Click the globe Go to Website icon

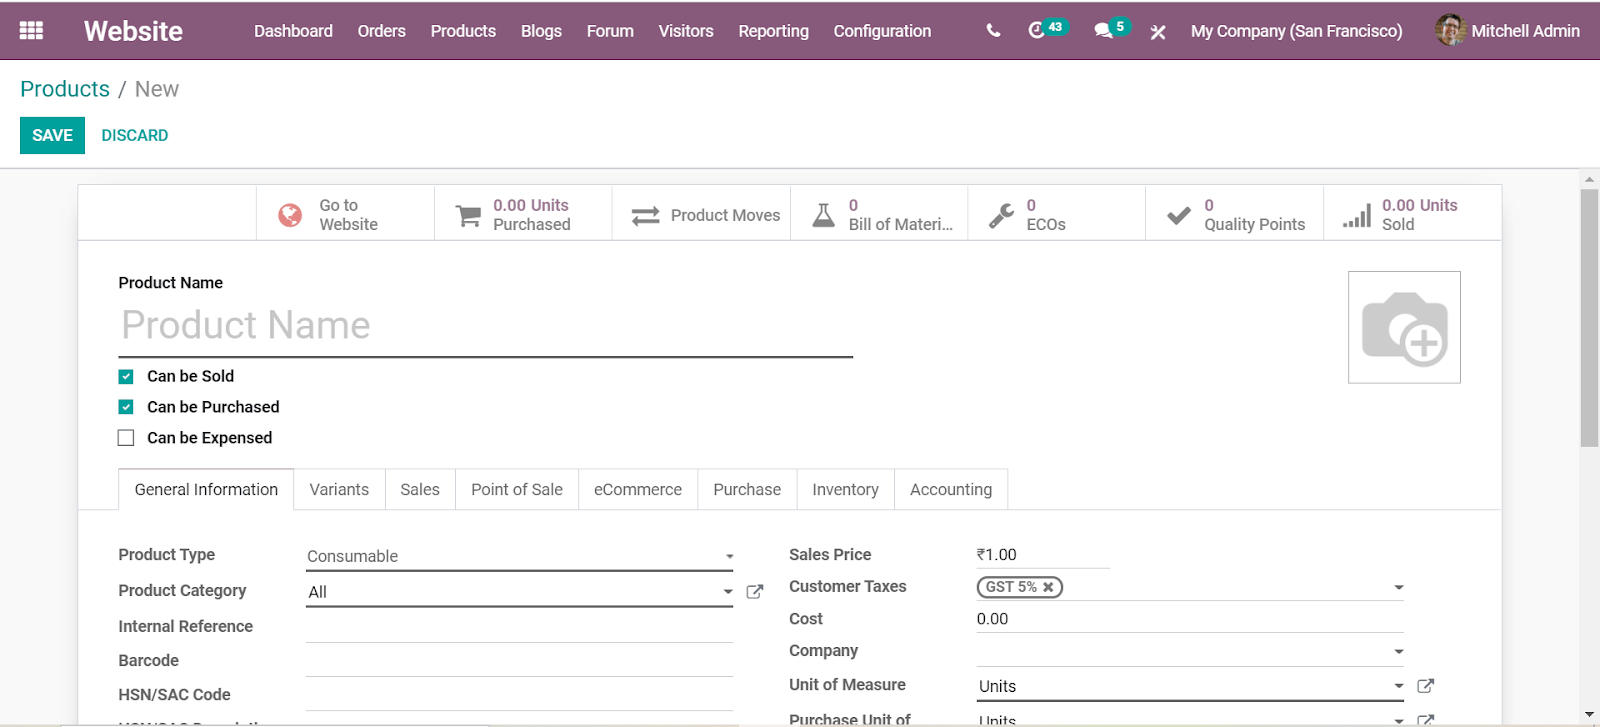point(290,215)
